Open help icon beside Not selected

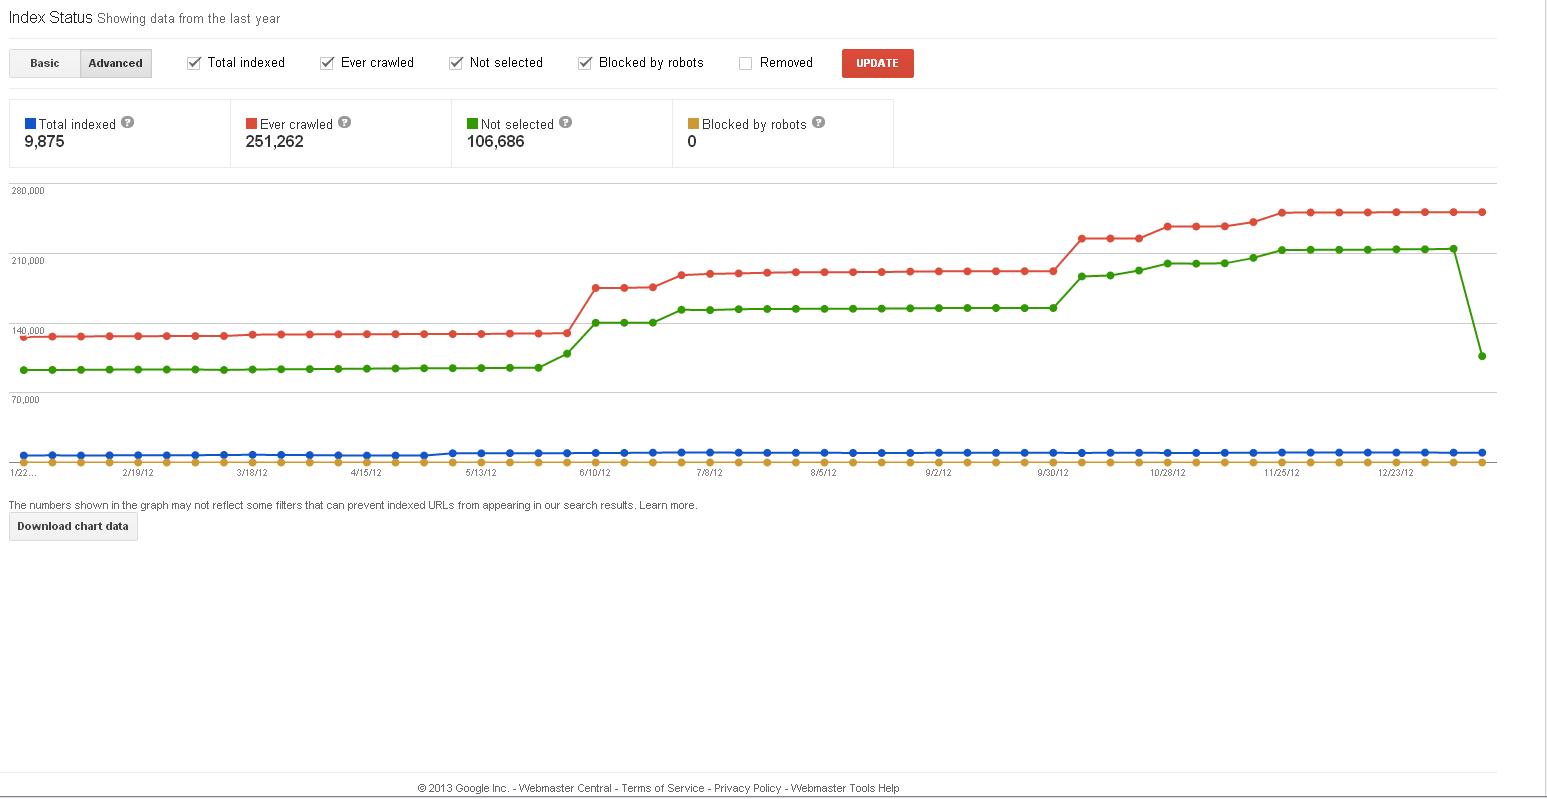565,123
